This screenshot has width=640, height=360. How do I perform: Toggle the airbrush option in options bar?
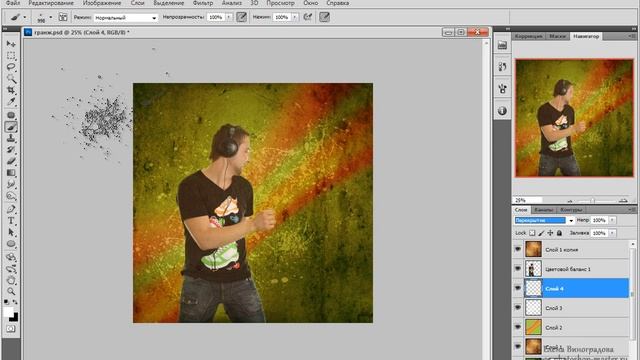click(x=308, y=17)
